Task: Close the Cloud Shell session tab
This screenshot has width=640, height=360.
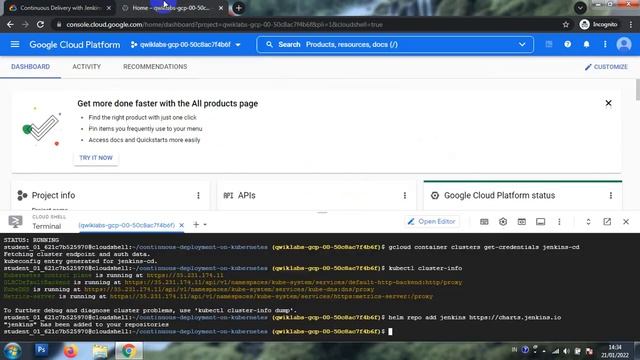Action: point(182,225)
